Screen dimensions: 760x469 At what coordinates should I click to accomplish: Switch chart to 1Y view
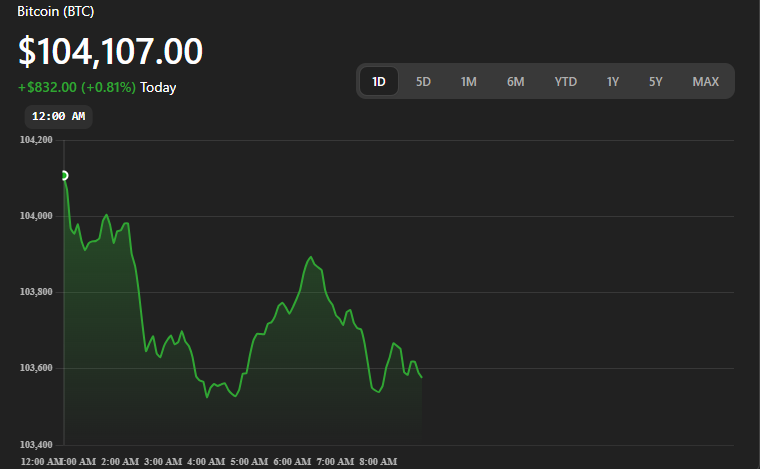[612, 82]
